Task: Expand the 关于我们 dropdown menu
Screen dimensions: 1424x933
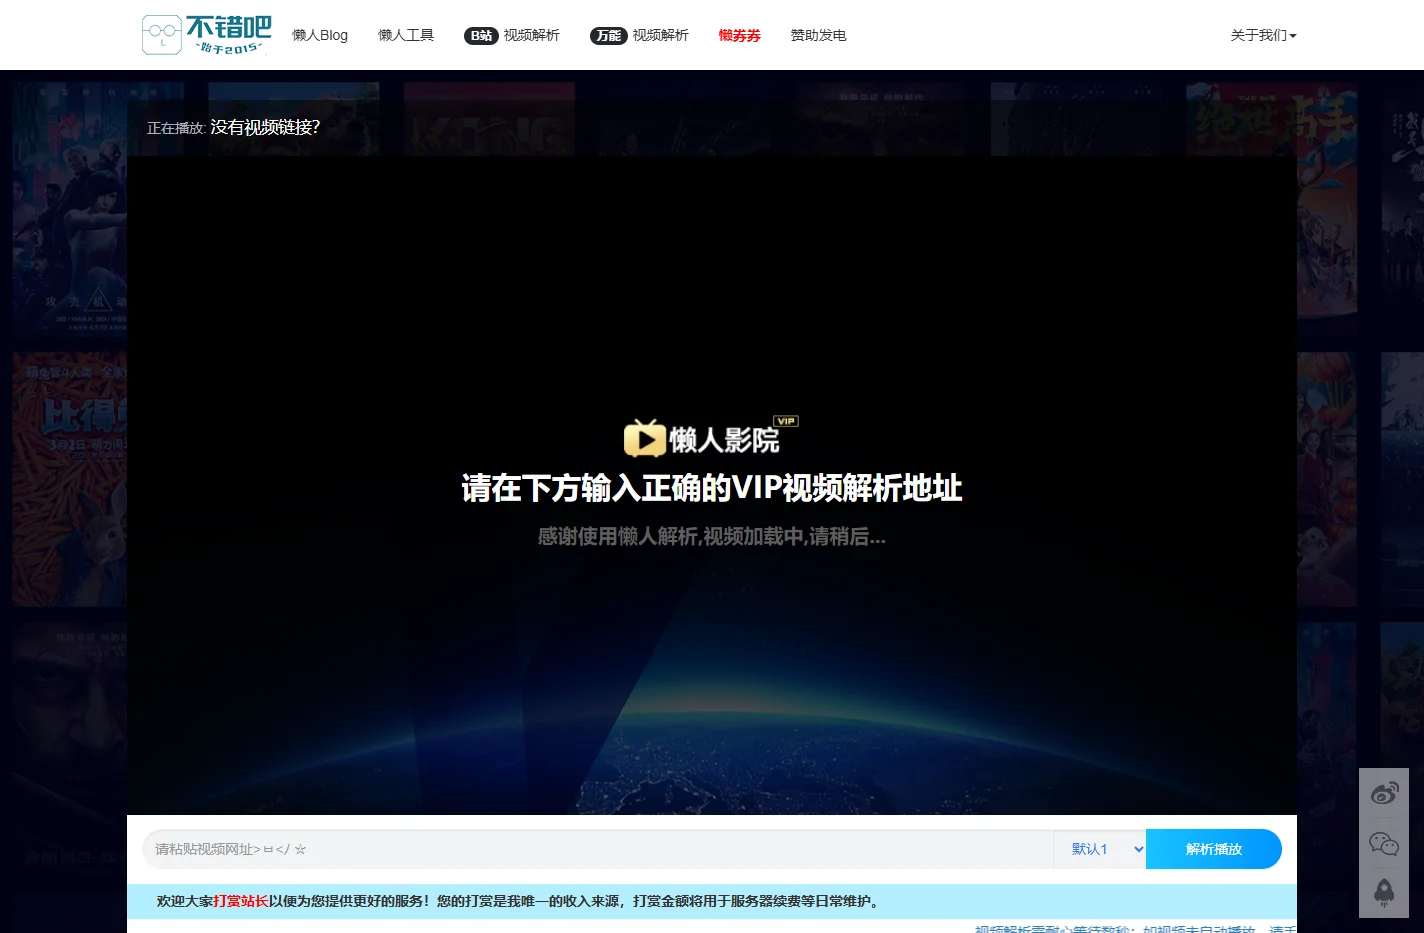Action: pyautogui.click(x=1263, y=35)
